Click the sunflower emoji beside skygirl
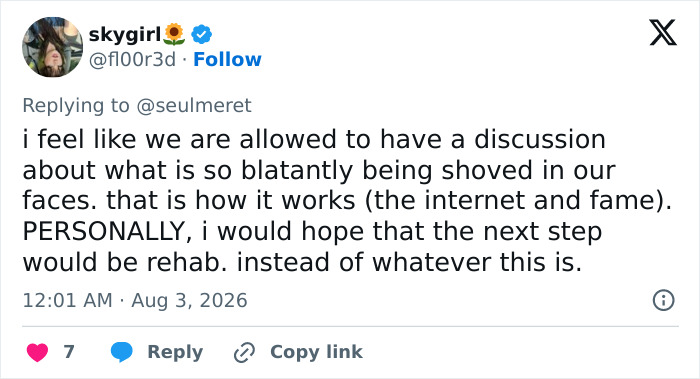Screen dimensions: 700x379 tap(174, 34)
